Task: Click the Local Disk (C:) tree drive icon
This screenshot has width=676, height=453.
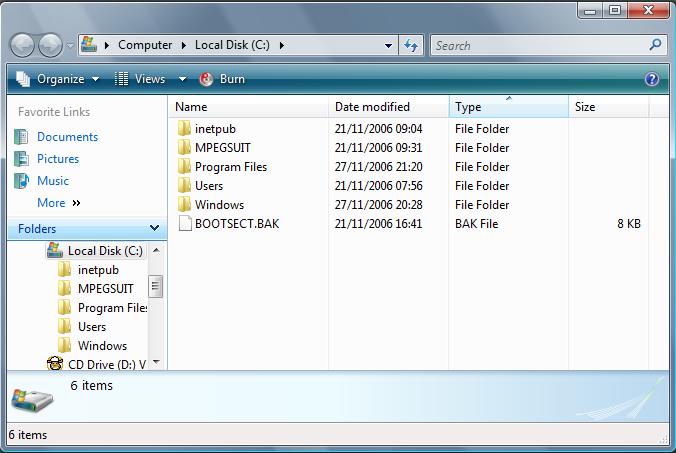Action: [x=55, y=250]
